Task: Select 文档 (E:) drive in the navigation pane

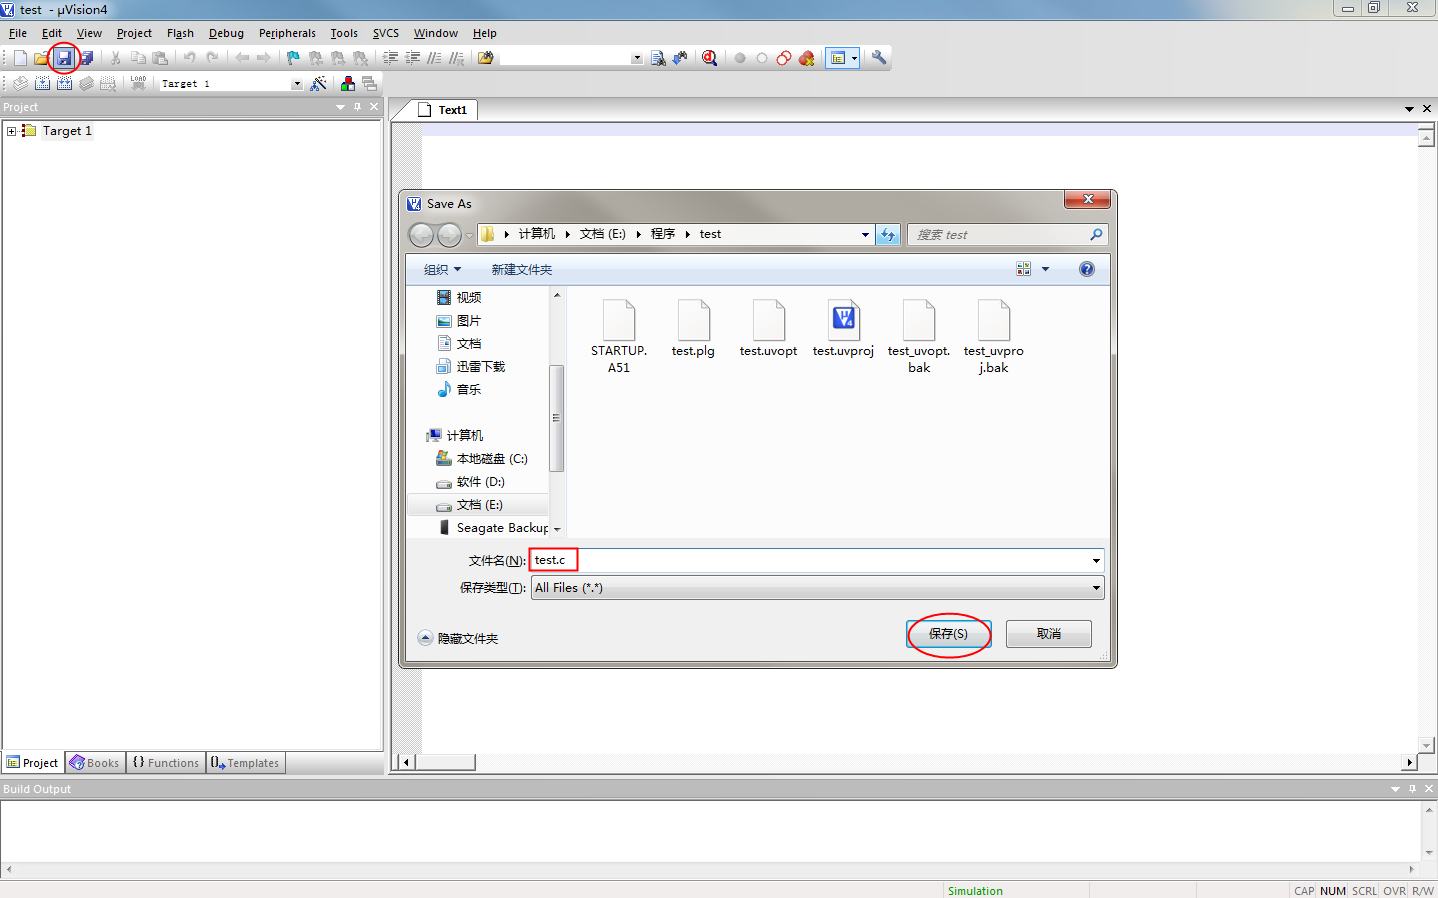Action: tap(479, 505)
